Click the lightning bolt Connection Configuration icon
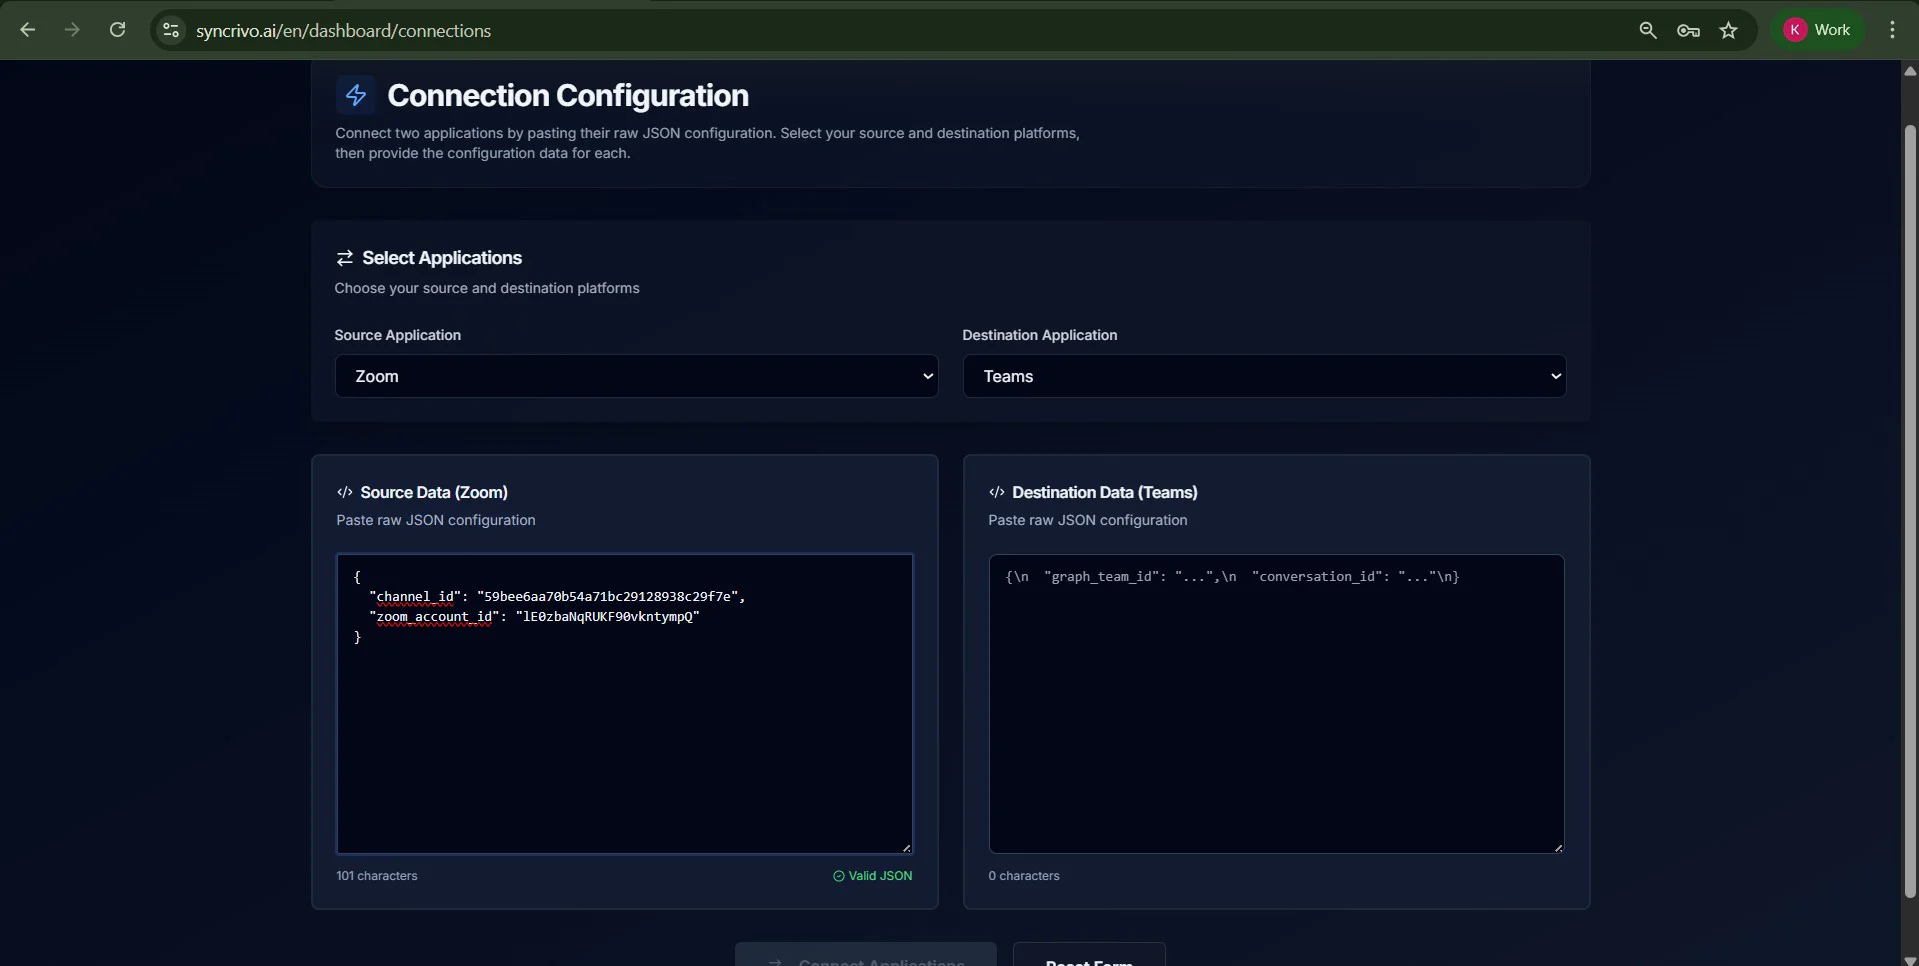This screenshot has width=1919, height=966. pyautogui.click(x=355, y=95)
